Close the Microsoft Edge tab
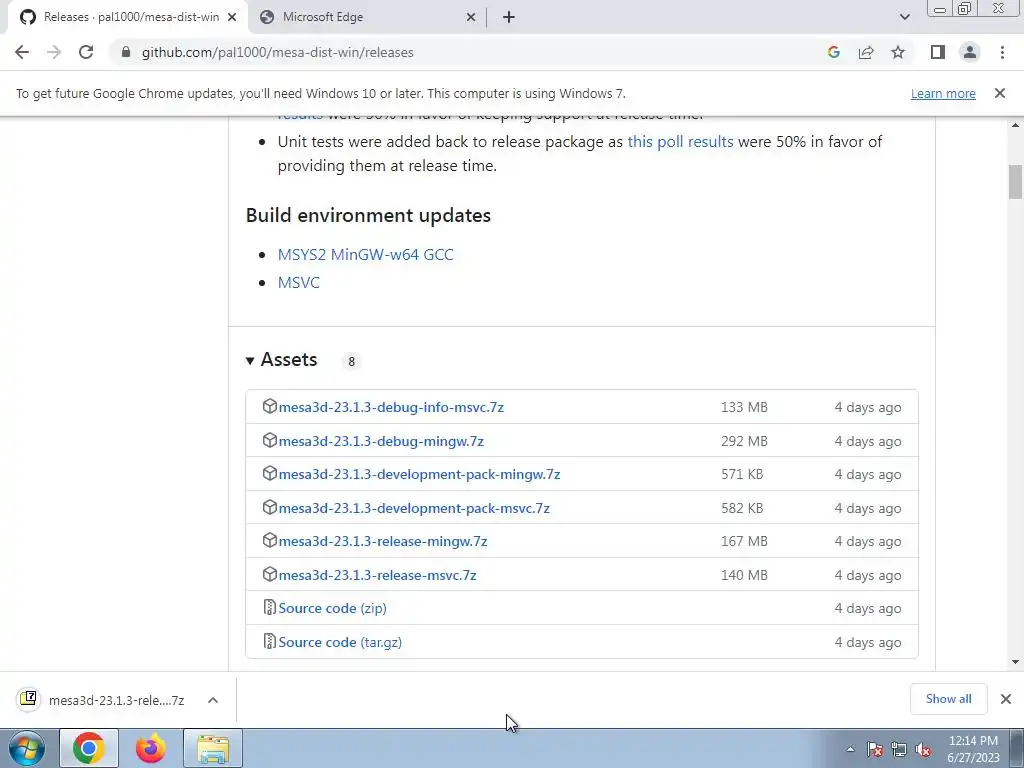This screenshot has width=1024, height=768. point(471,17)
